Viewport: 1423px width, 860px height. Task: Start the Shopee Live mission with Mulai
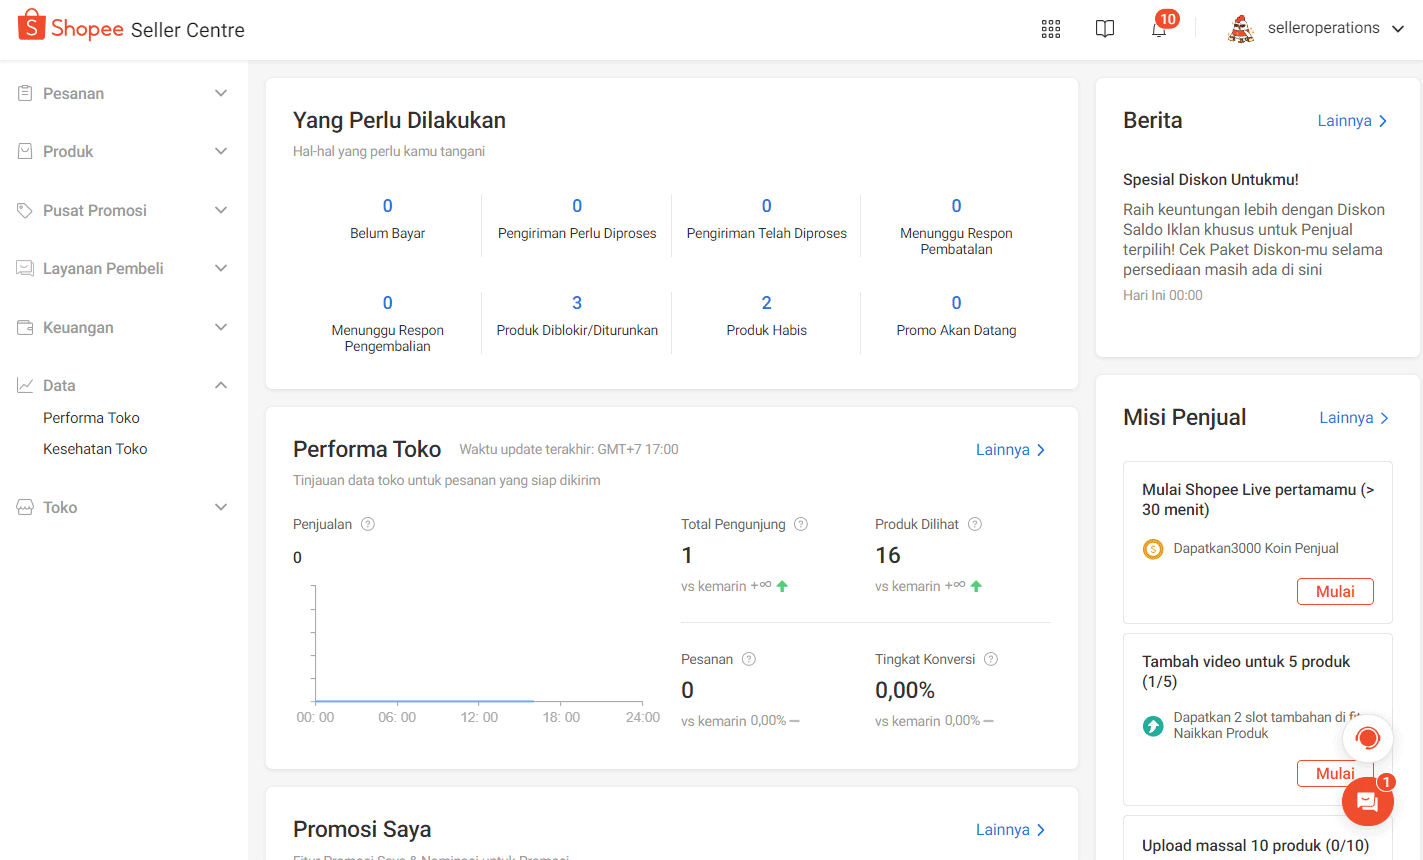1335,591
